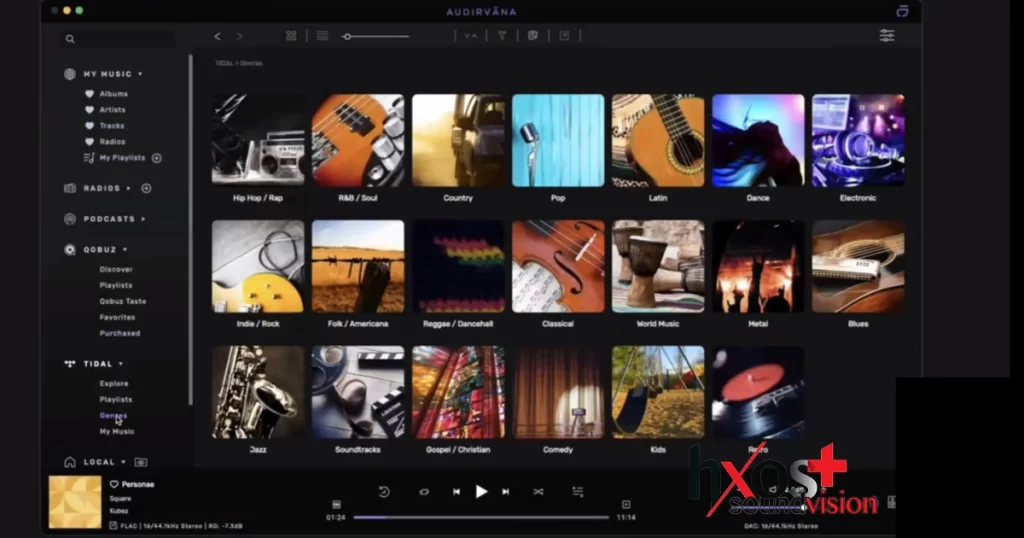Click the remote link icon at top right

903,11
